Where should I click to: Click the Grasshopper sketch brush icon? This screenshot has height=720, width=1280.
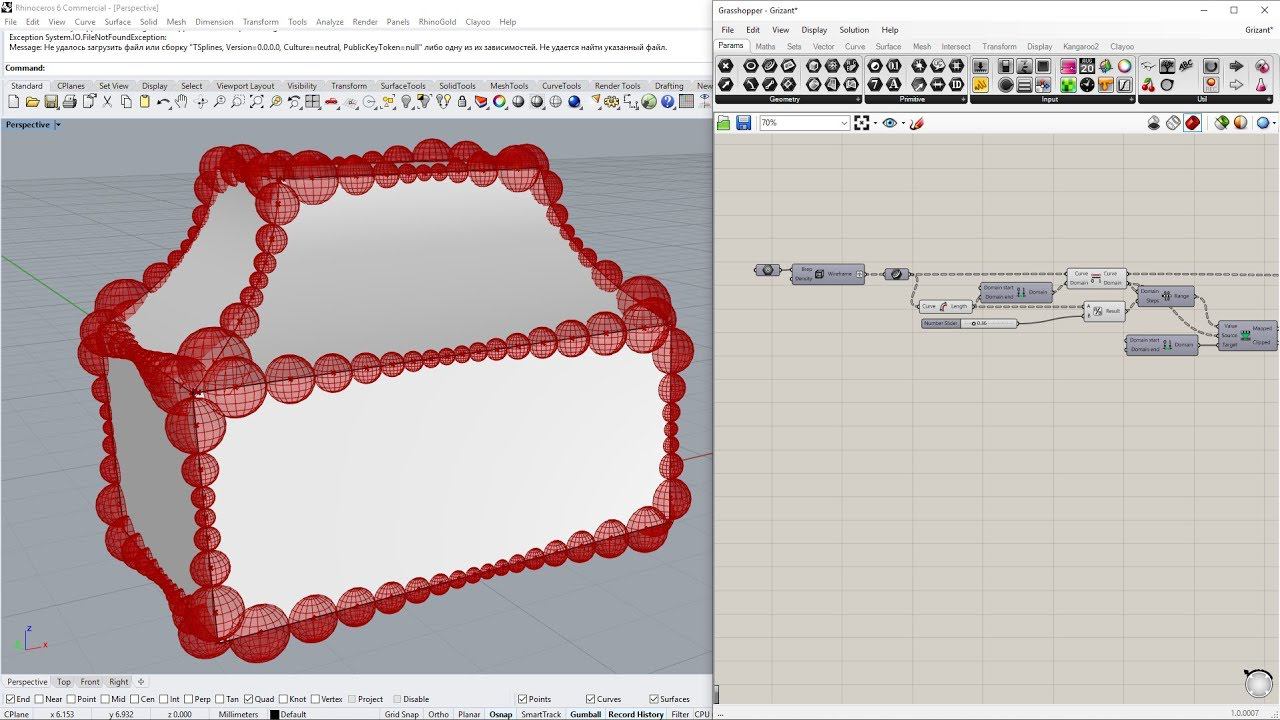tap(917, 123)
